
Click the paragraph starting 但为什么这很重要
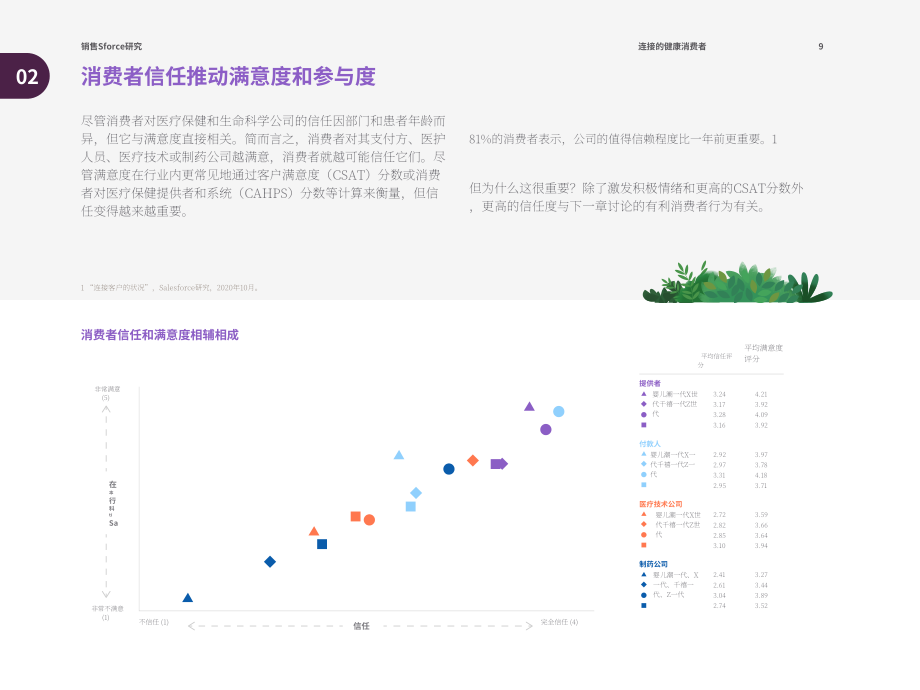tap(636, 197)
